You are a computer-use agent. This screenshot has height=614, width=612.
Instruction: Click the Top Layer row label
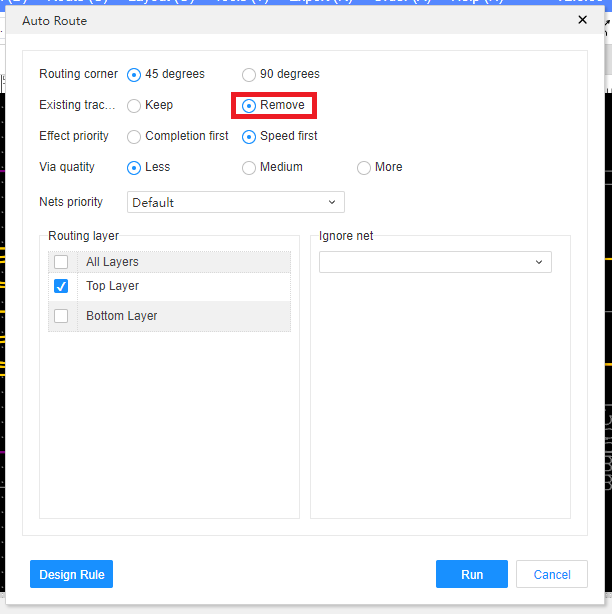112,286
